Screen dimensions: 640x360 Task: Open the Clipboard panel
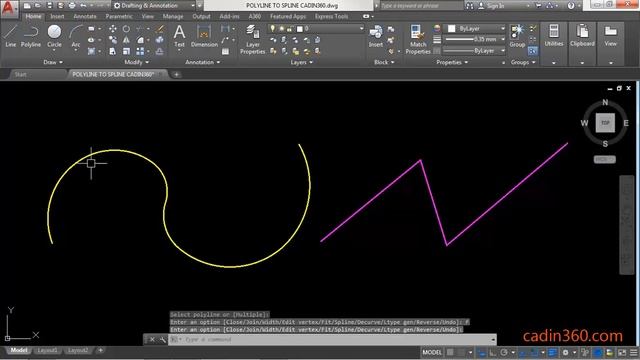coord(582,43)
